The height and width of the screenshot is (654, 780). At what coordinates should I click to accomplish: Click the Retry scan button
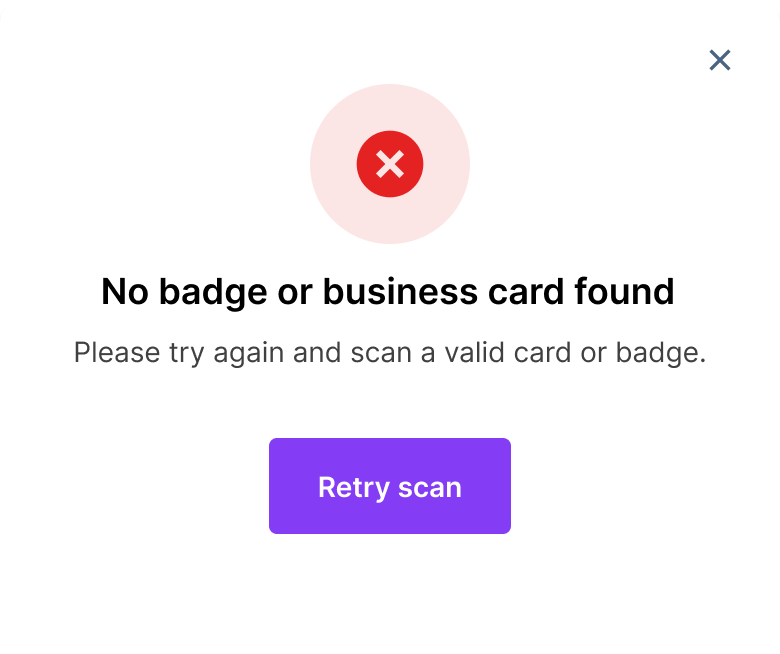pyautogui.click(x=390, y=486)
